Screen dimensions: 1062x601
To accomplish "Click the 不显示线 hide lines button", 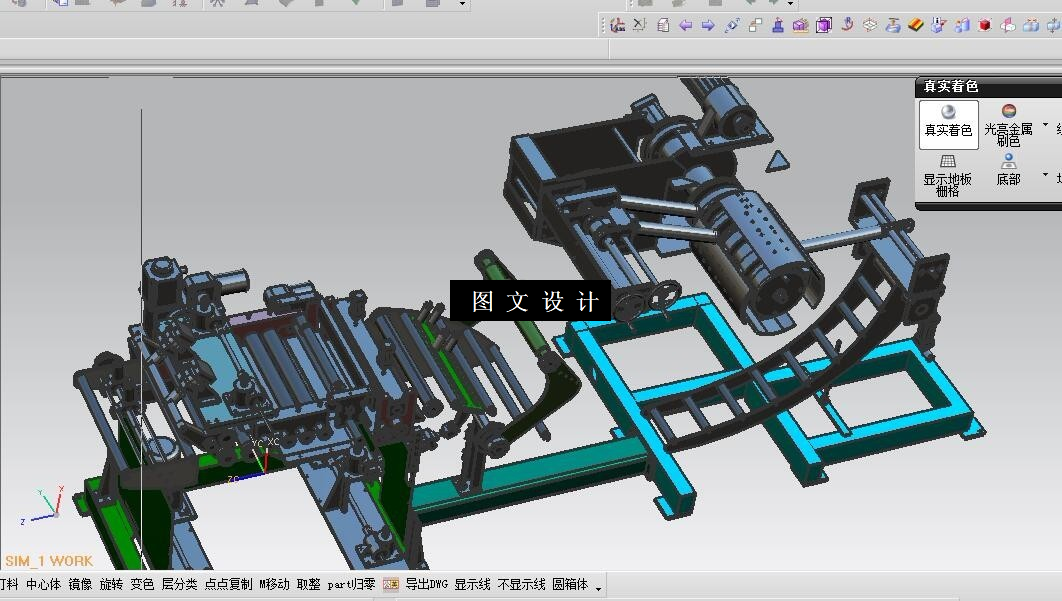I will point(522,584).
